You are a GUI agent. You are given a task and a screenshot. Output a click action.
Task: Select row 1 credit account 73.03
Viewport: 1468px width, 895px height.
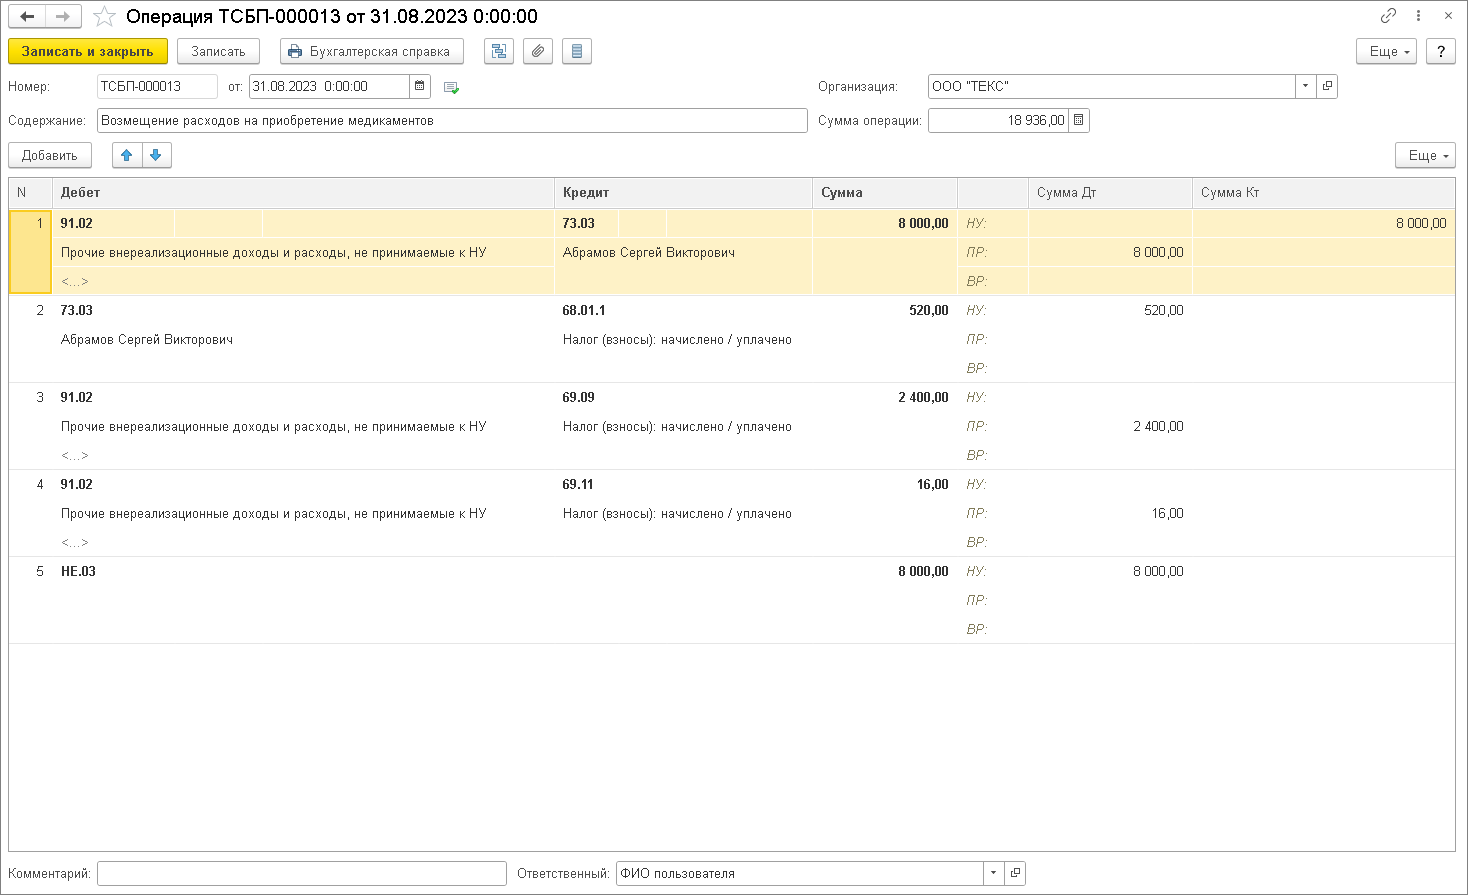coord(579,223)
